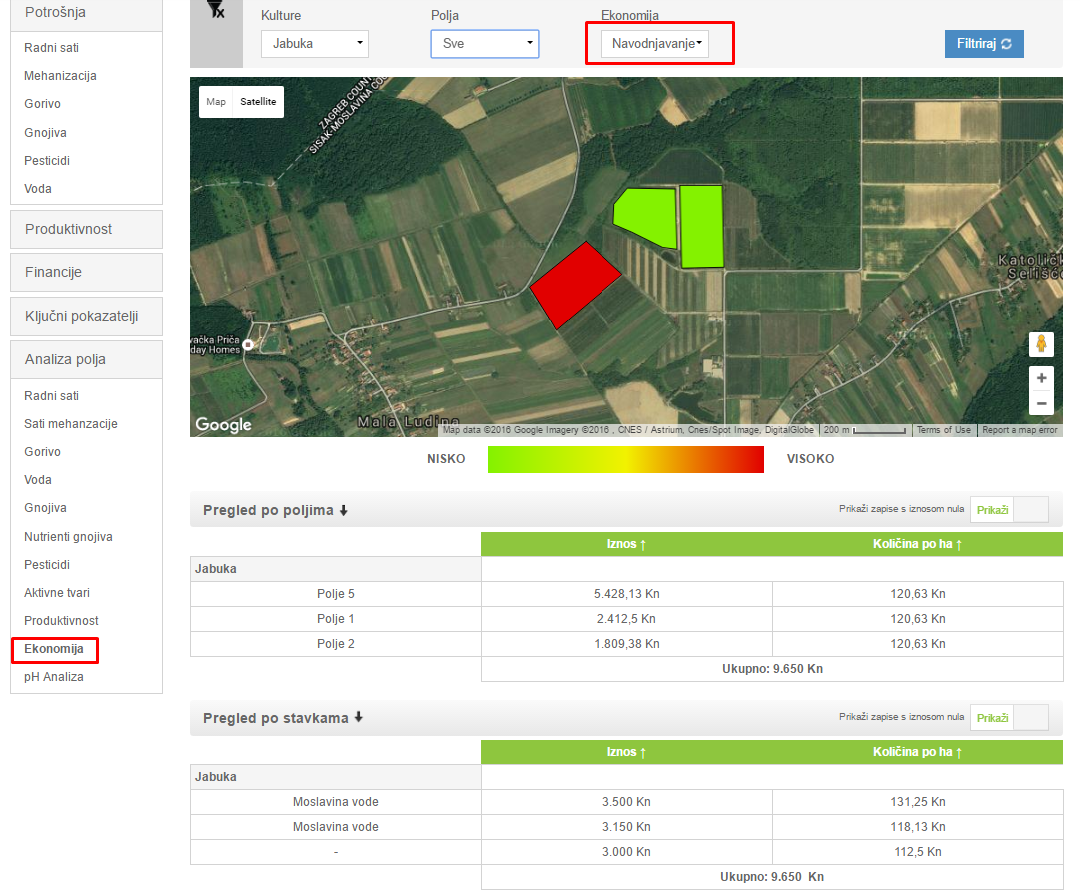Open the Kulture dropdown showing Jabuka
This screenshot has height=892, width=1080.
point(314,44)
